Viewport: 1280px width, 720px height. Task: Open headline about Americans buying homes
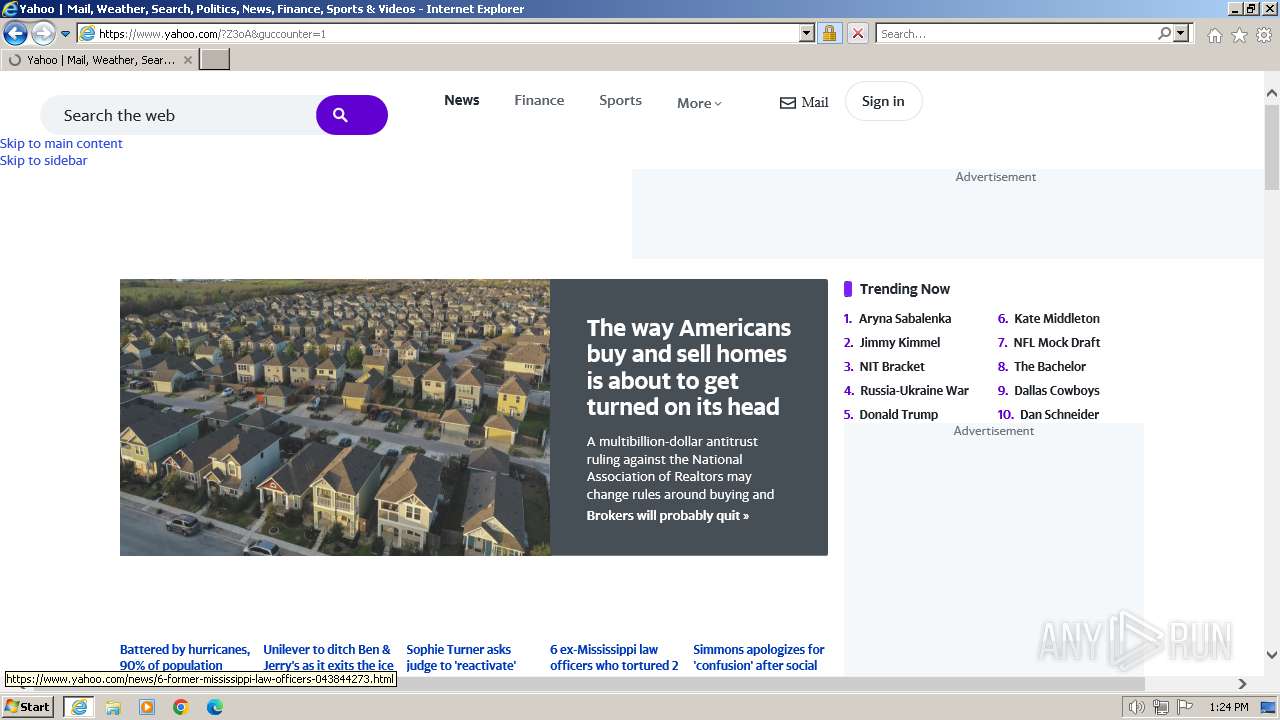click(x=689, y=367)
